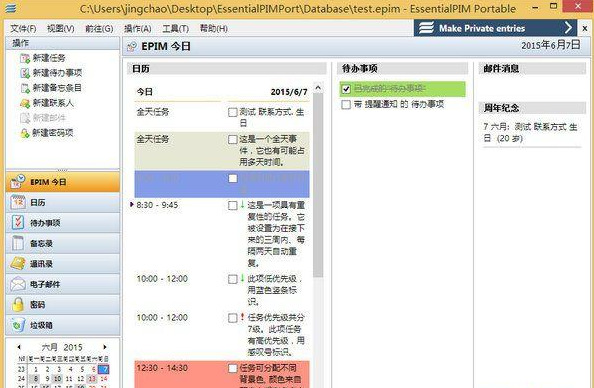The height and width of the screenshot is (388, 594).
Task: Expand the 8:30 - 9:45 row triangle
Action: pos(131,205)
